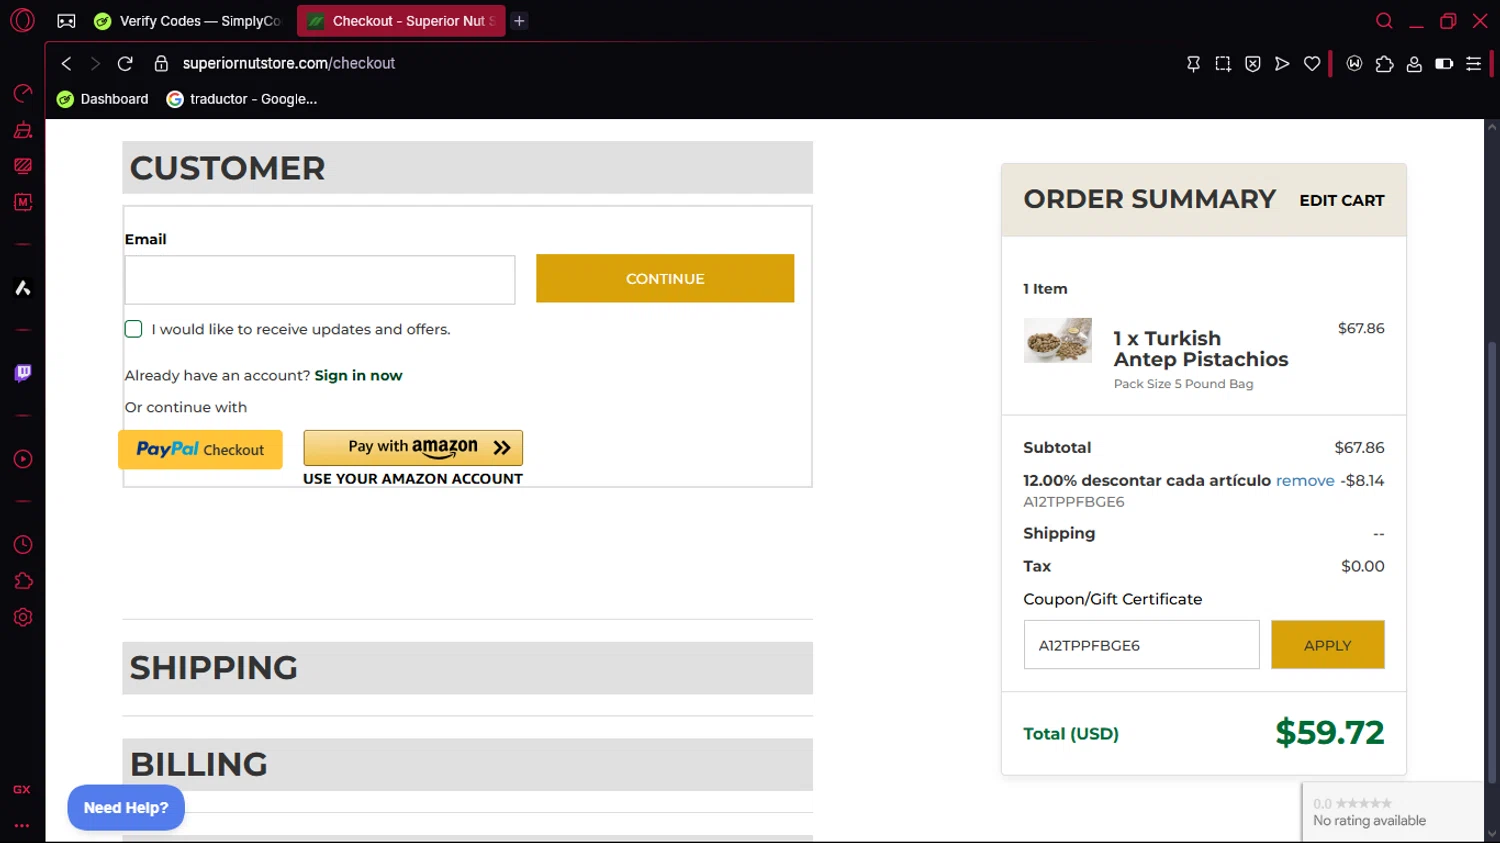This screenshot has width=1500, height=843.
Task: Click the BILLING section header
Action: click(x=467, y=764)
